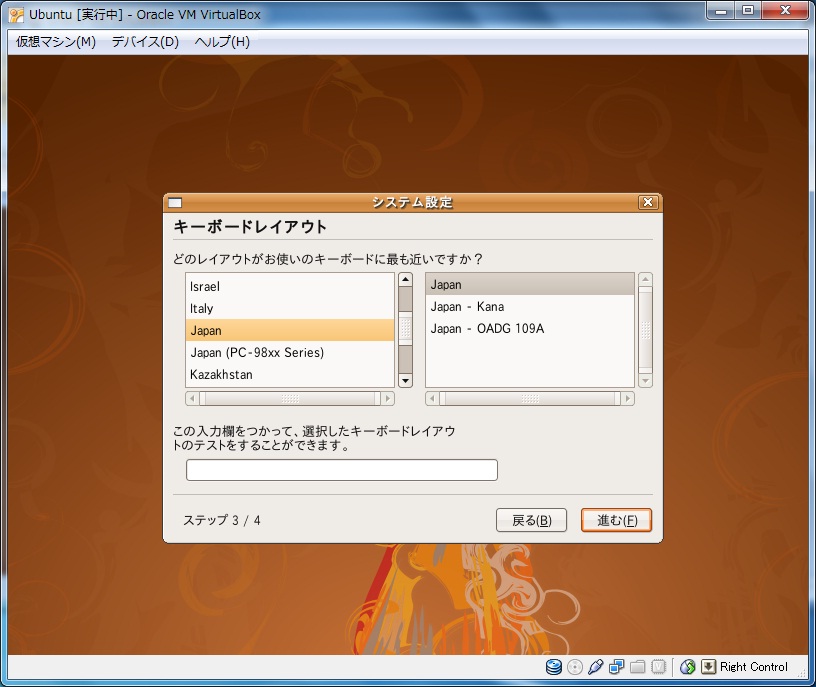Select Japan in the left layout list
Screen dimensions: 816x687
(x=290, y=330)
